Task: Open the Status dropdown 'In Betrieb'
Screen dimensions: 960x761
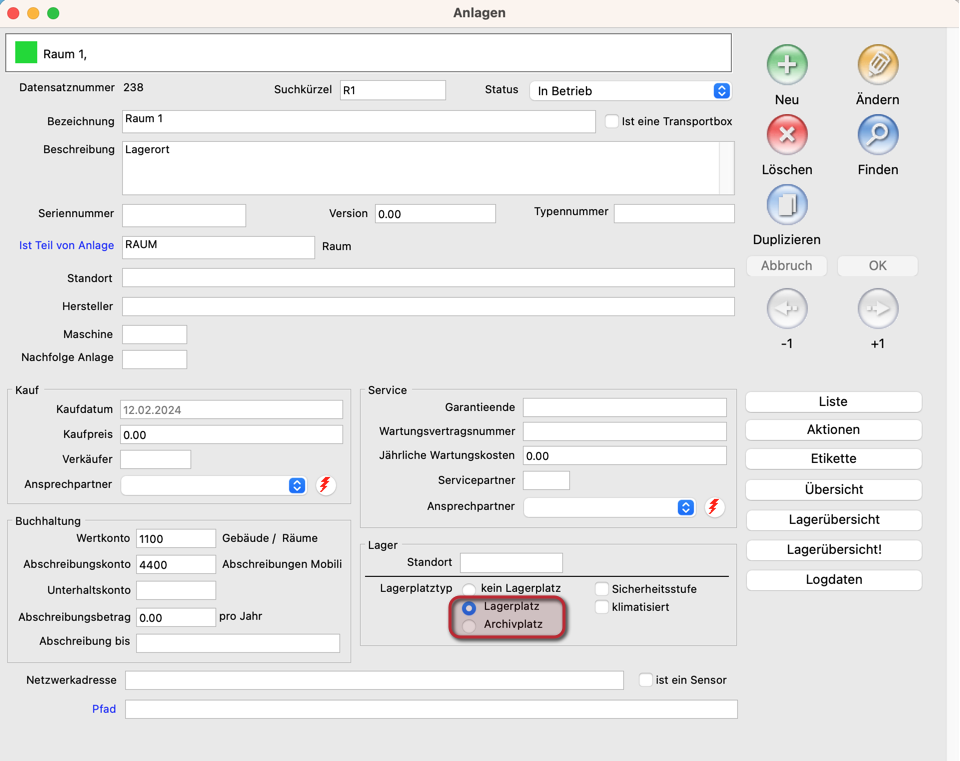Action: pyautogui.click(x=630, y=91)
